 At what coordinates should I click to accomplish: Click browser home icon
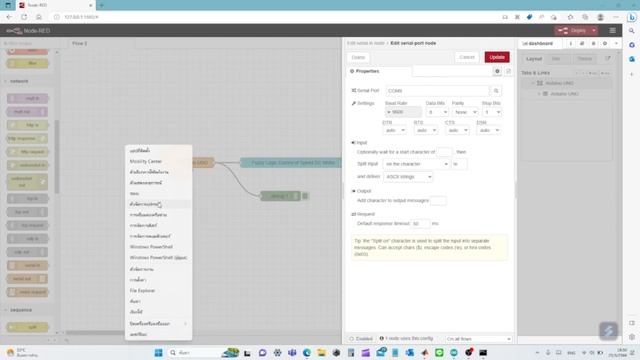click(39, 17)
